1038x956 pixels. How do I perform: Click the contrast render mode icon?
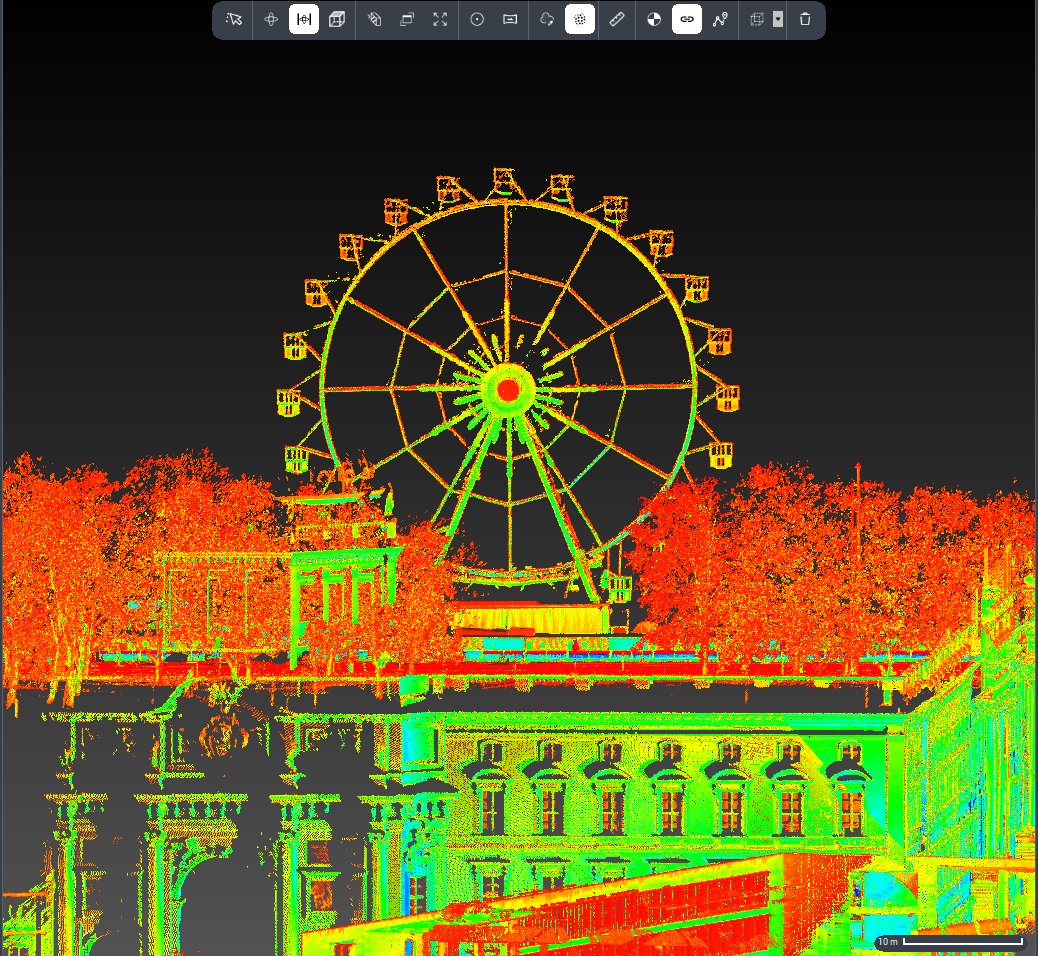point(652,19)
